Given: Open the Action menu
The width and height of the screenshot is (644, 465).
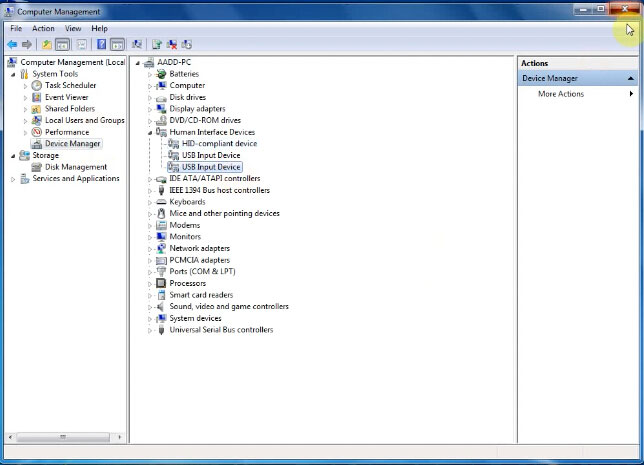Looking at the screenshot, I should [43, 28].
